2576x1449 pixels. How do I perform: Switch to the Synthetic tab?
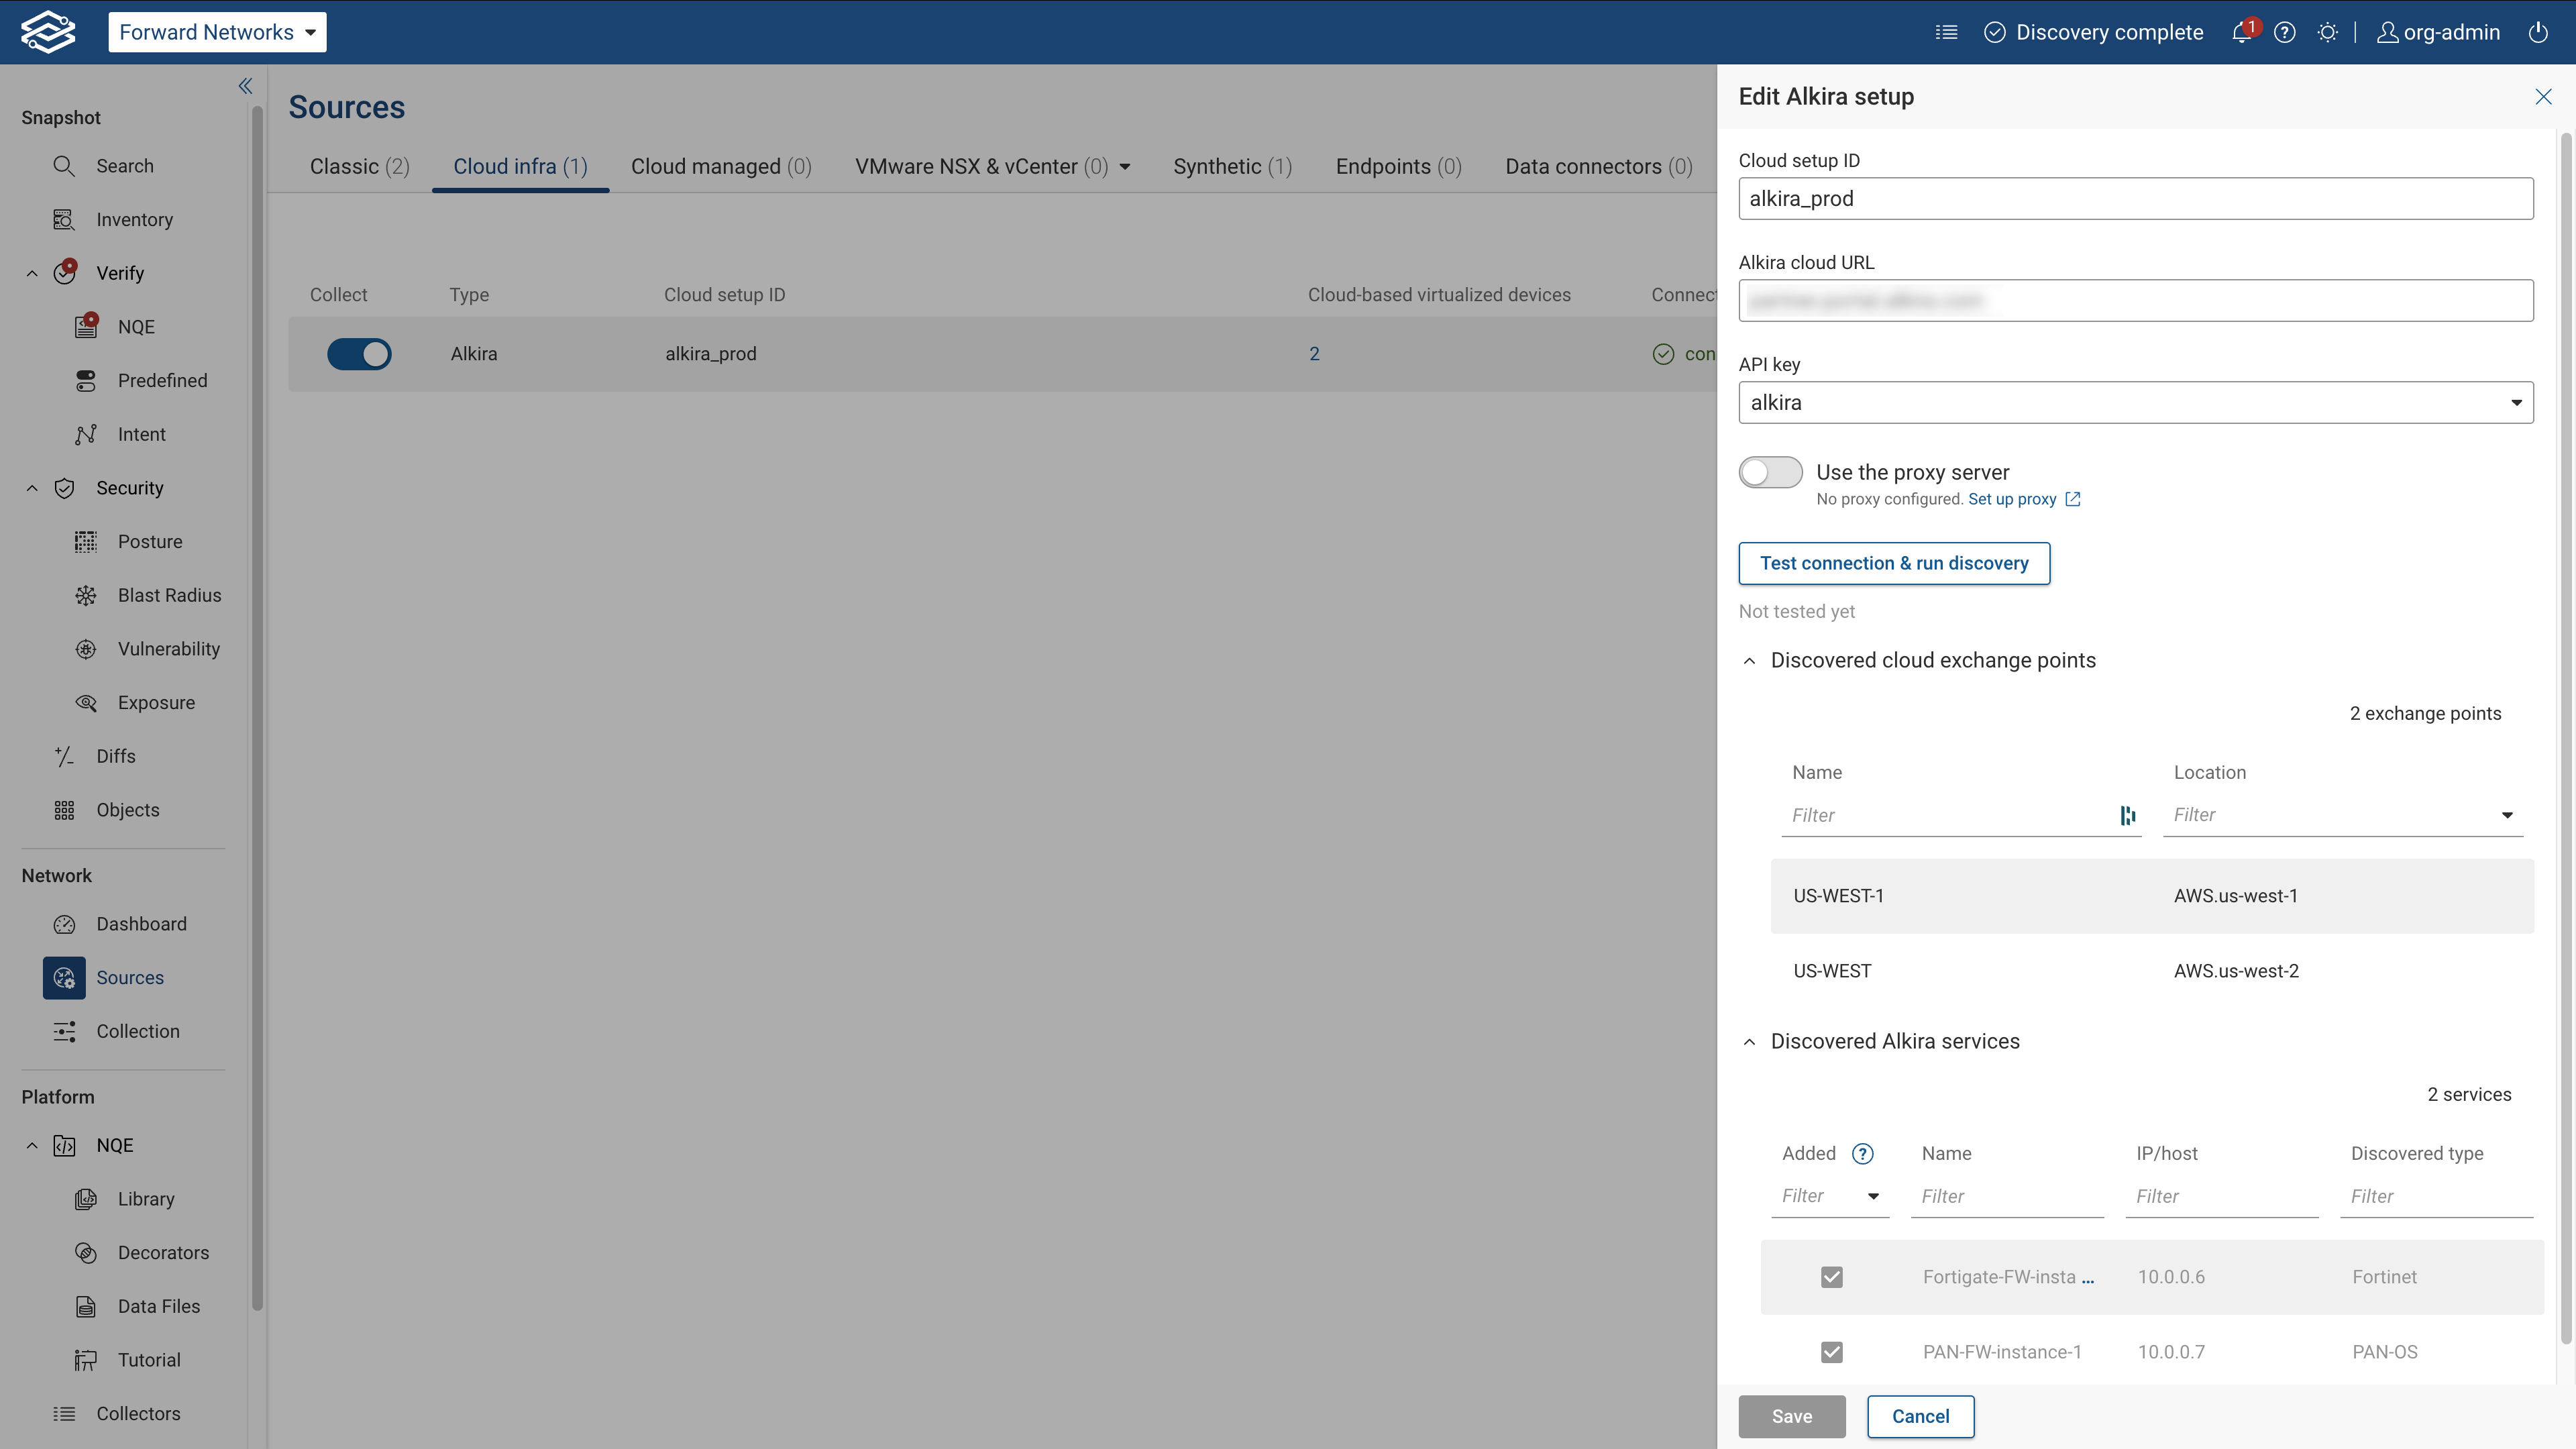pos(1232,167)
